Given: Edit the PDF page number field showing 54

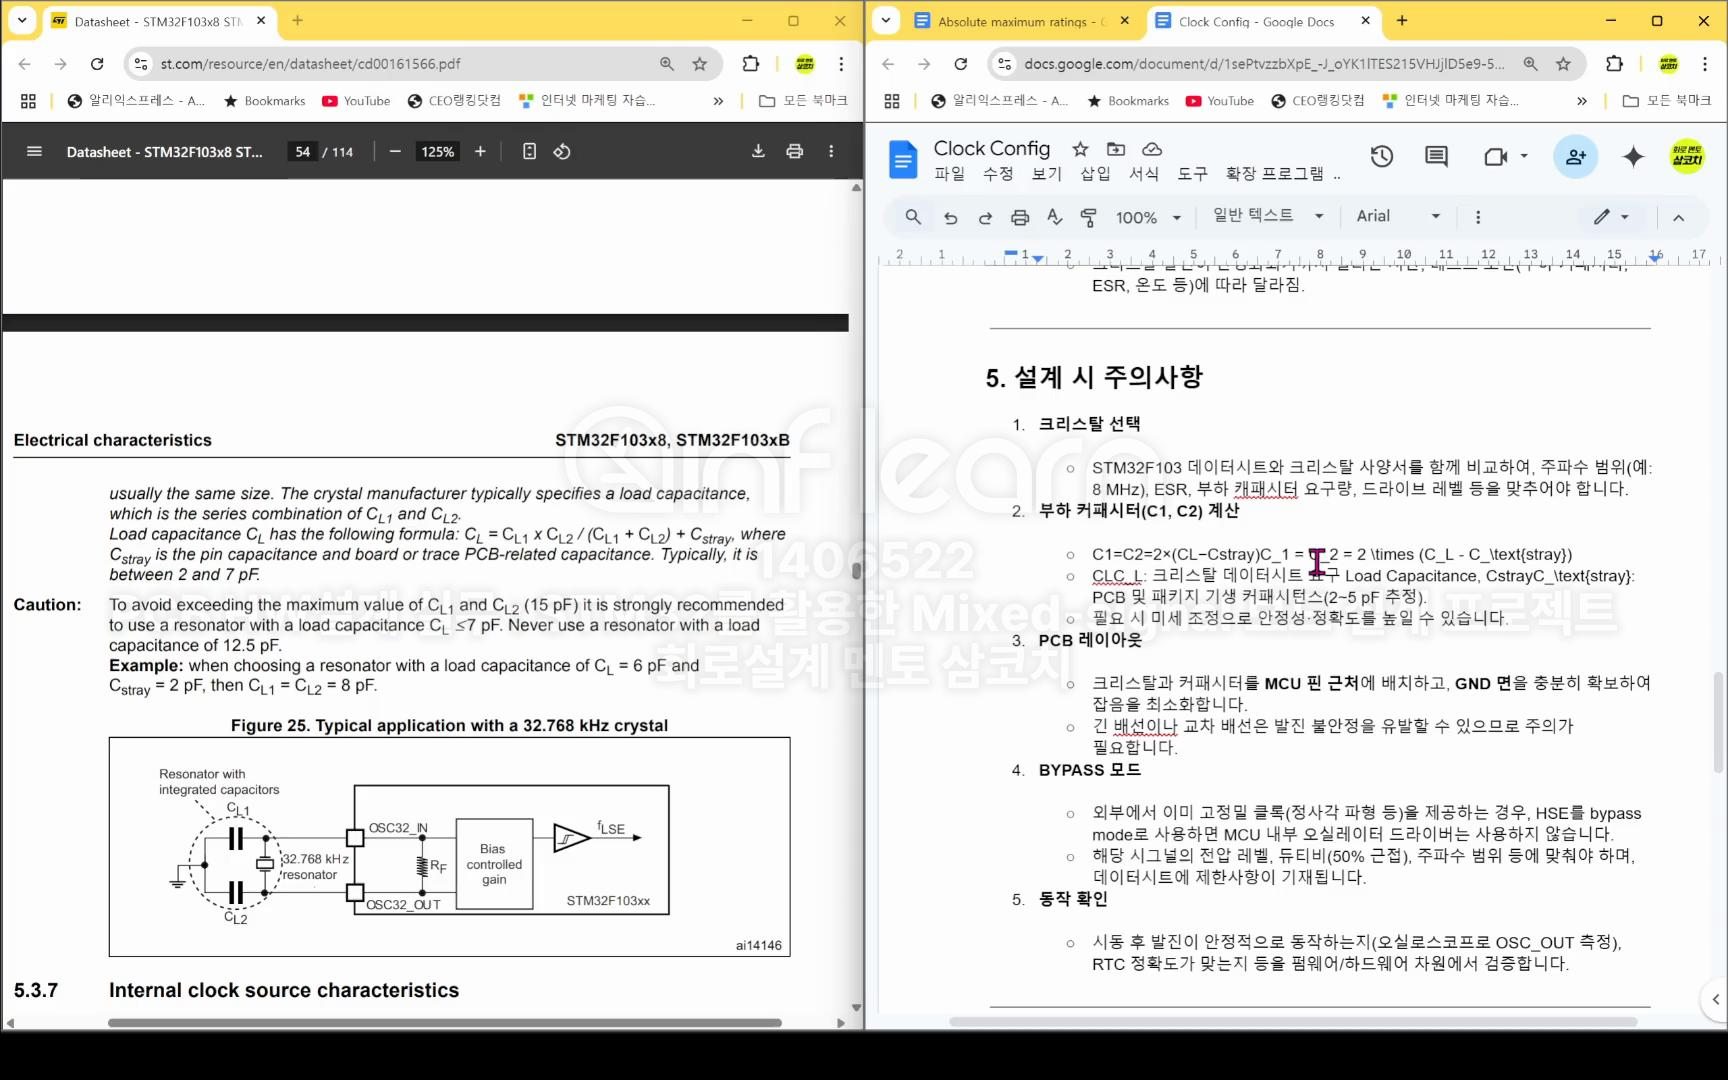Looking at the screenshot, I should (x=302, y=151).
